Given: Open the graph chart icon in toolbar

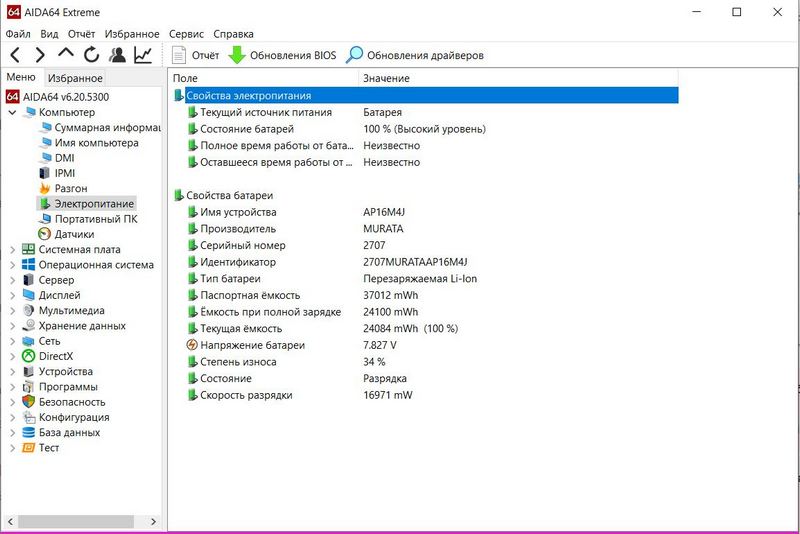Looking at the screenshot, I should pos(143,55).
